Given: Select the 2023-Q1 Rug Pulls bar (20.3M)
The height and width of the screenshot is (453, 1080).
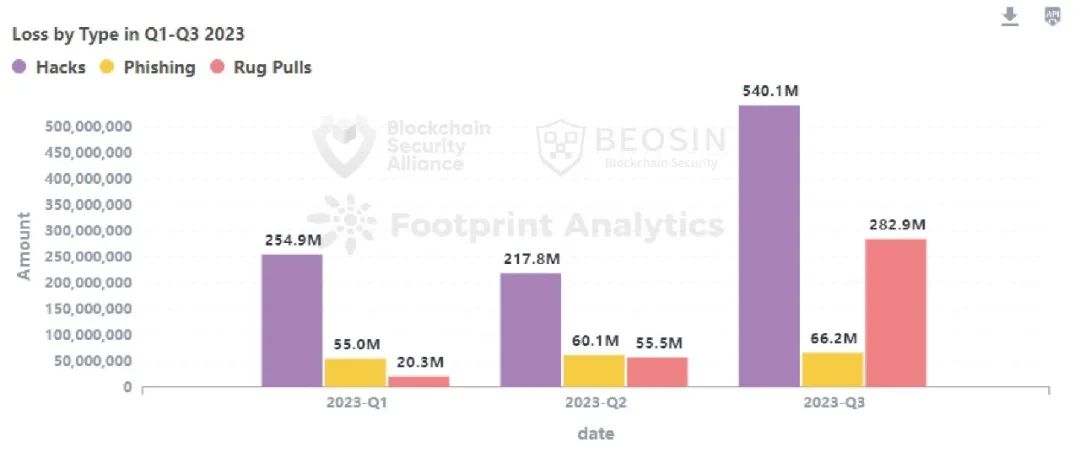Looking at the screenshot, I should pyautogui.click(x=416, y=381).
